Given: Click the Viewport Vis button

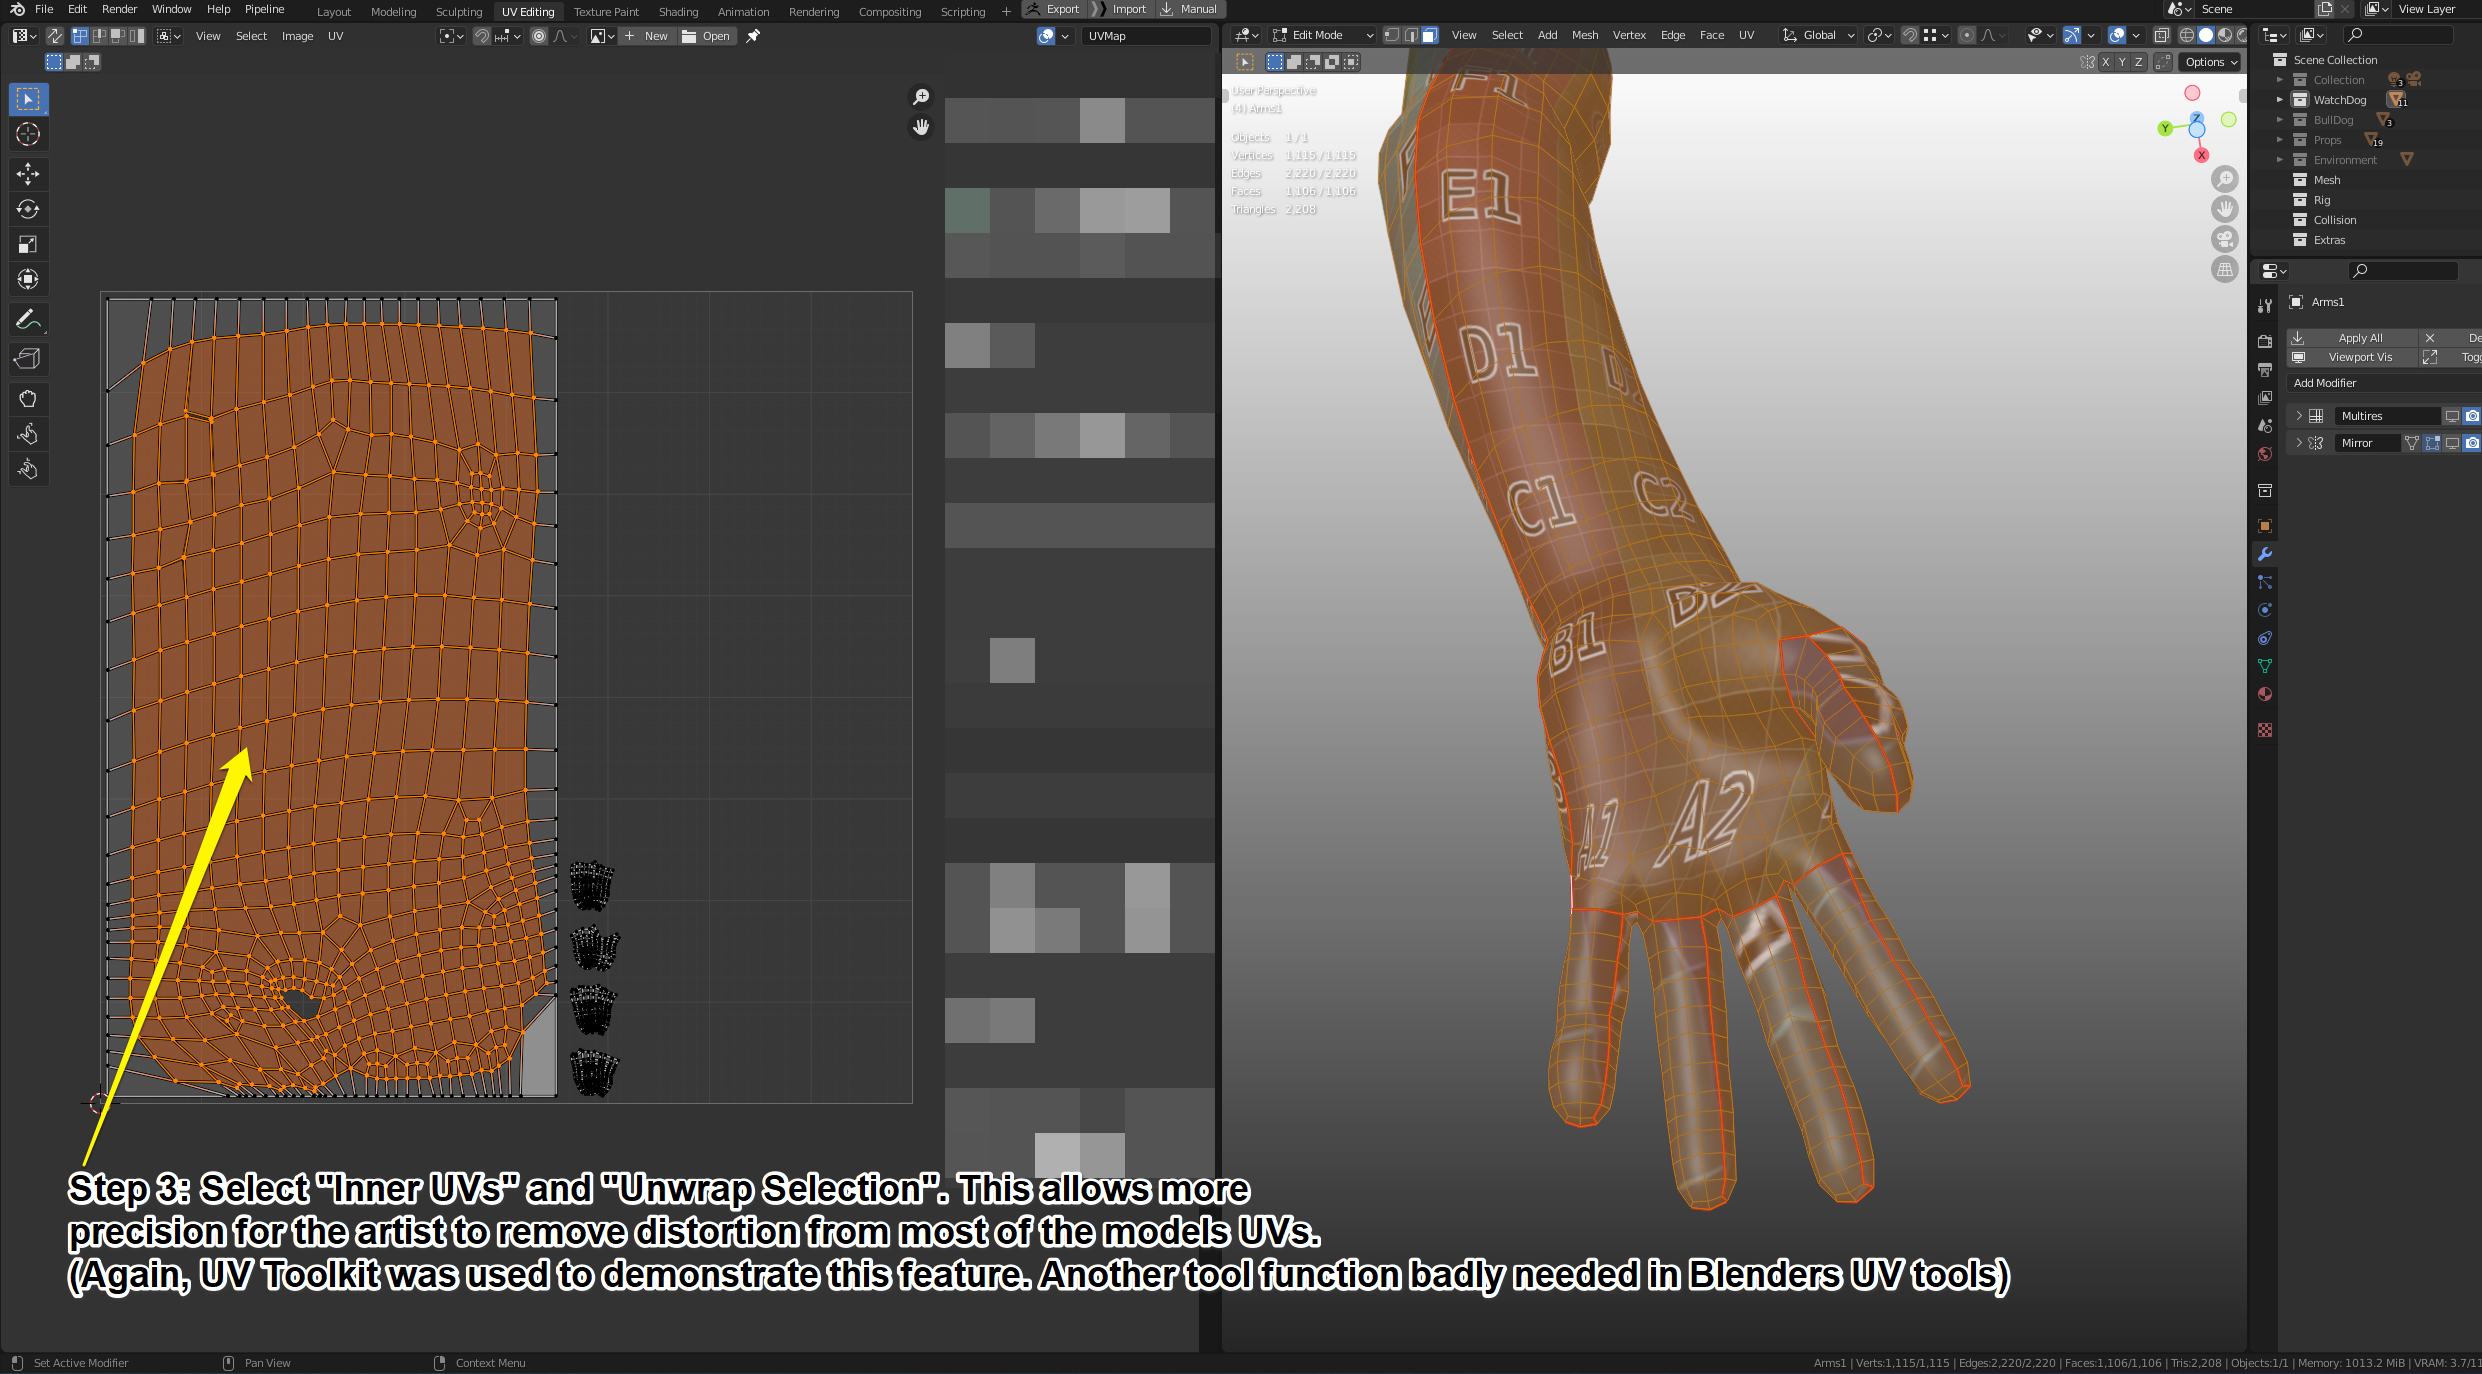Looking at the screenshot, I should click(2351, 357).
